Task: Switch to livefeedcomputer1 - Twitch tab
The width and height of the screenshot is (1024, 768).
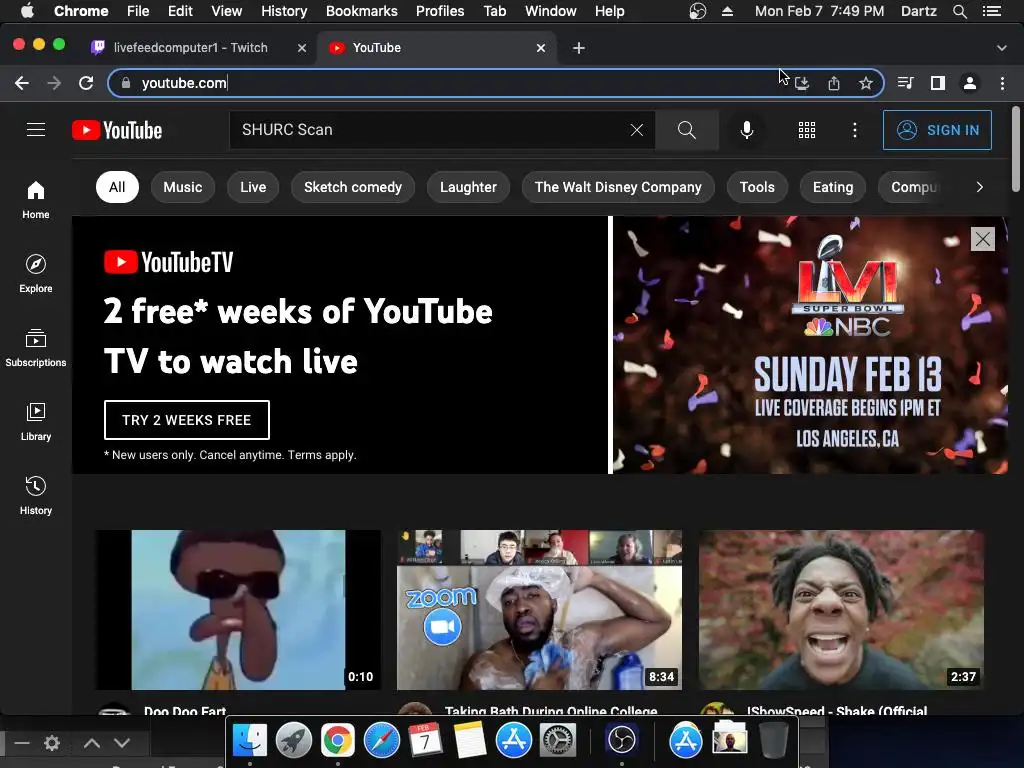Action: coord(191,48)
